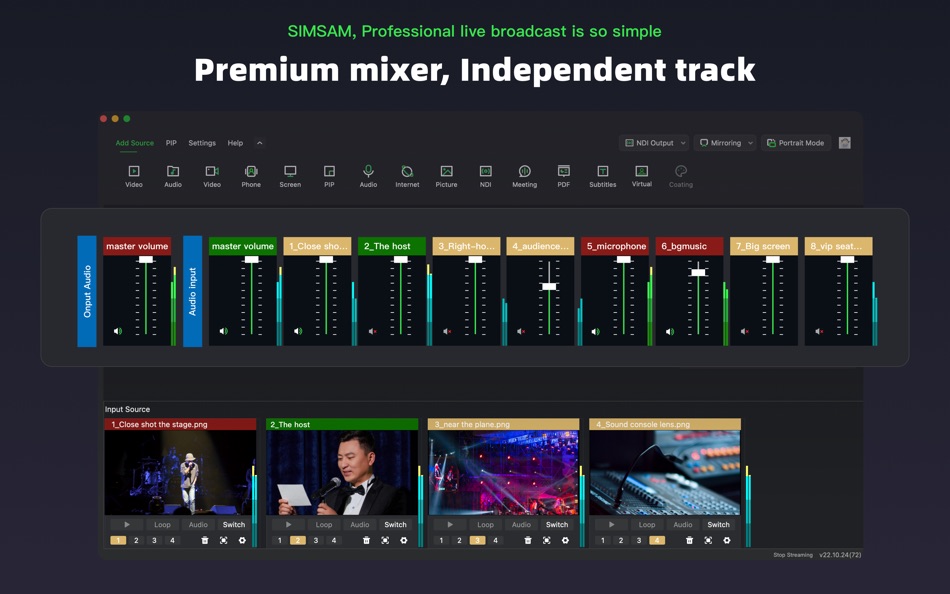Open the Mirroring dropdown
950x594 pixels.
tap(725, 143)
